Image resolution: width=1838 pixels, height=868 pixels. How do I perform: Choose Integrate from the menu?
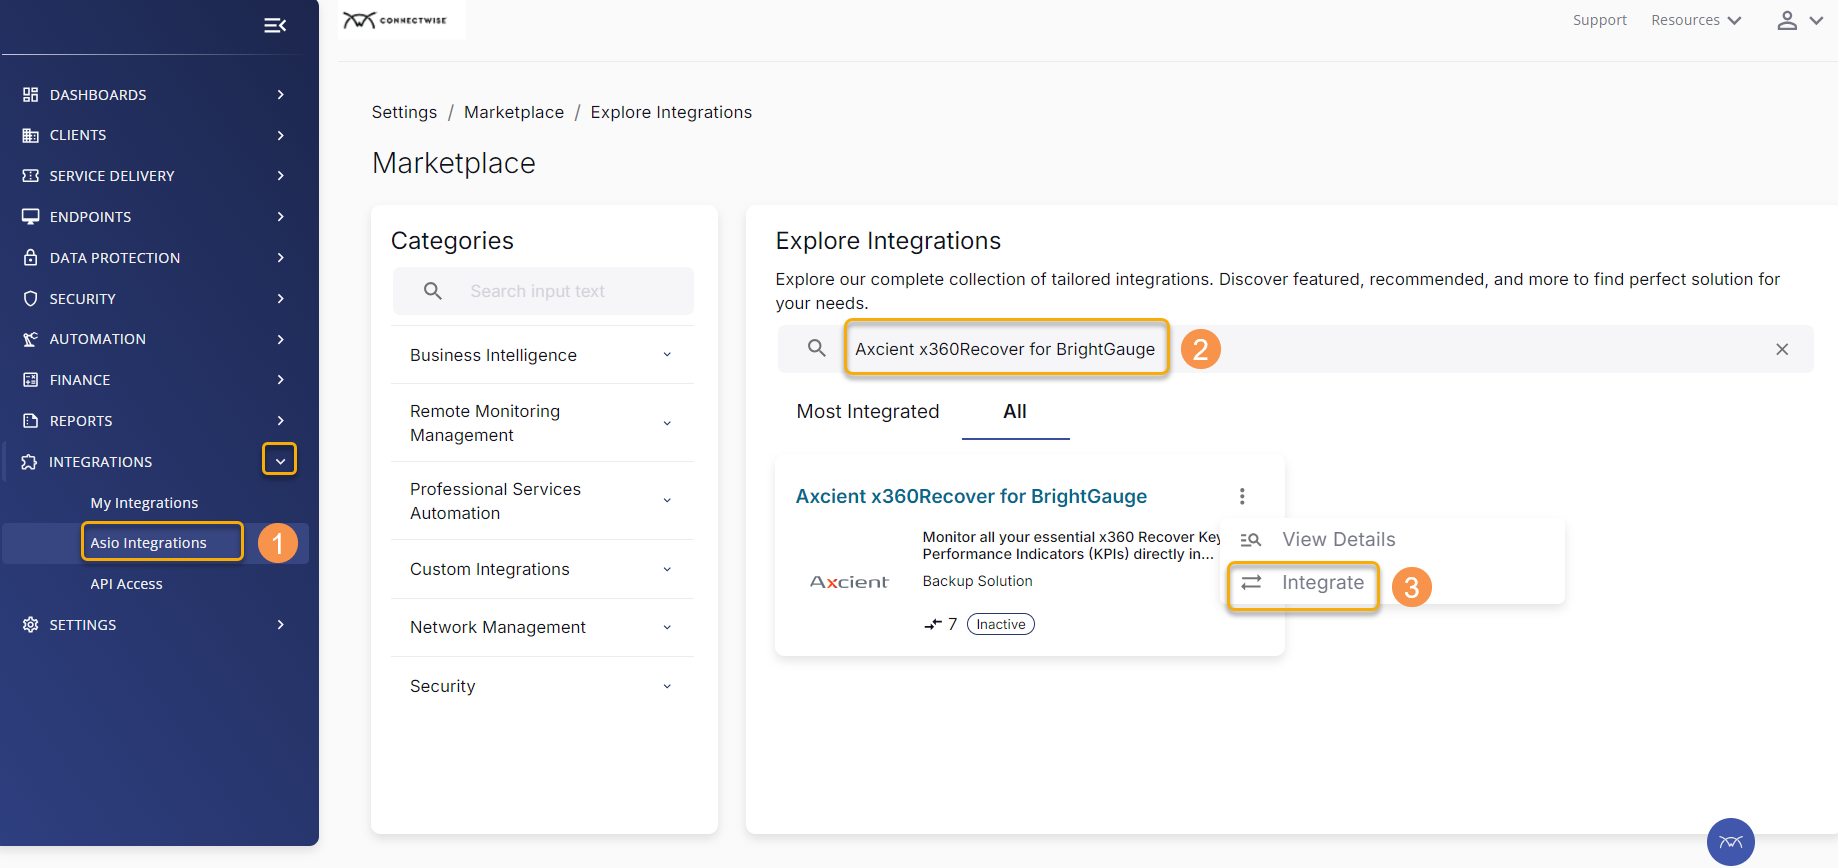(1303, 583)
